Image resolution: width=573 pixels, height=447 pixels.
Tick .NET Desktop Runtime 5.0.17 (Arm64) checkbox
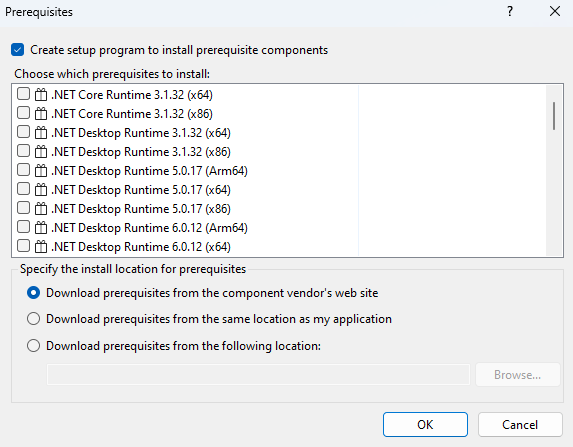(23, 170)
